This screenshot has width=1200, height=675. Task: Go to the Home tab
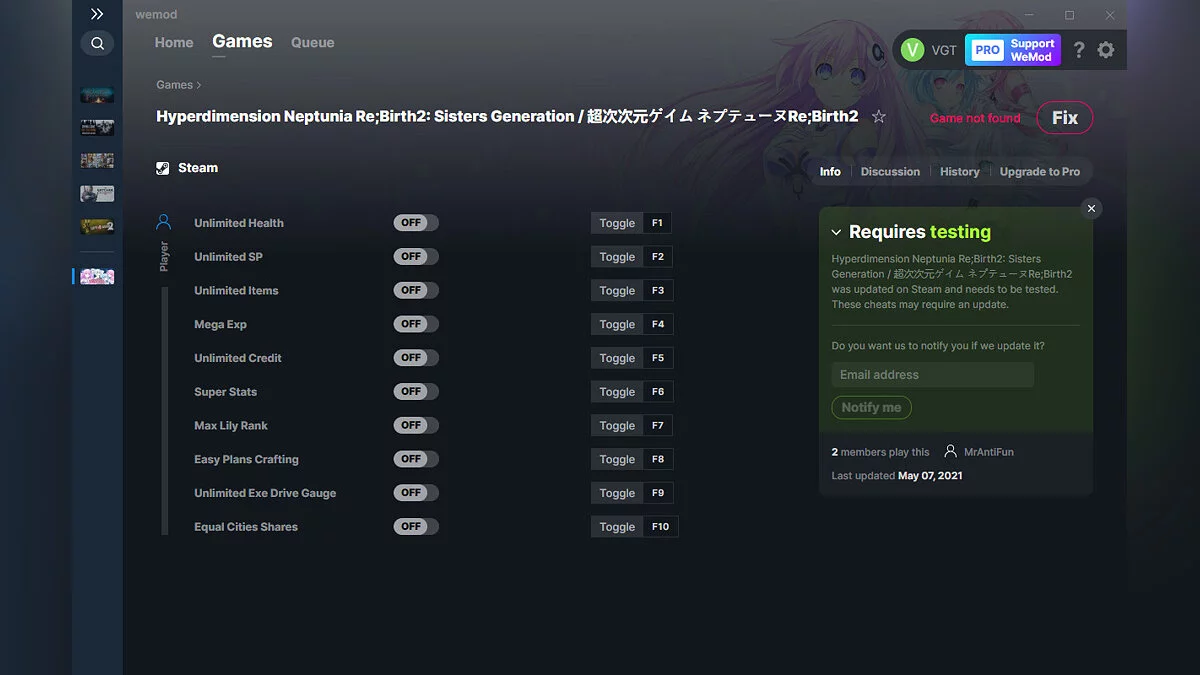tap(174, 42)
